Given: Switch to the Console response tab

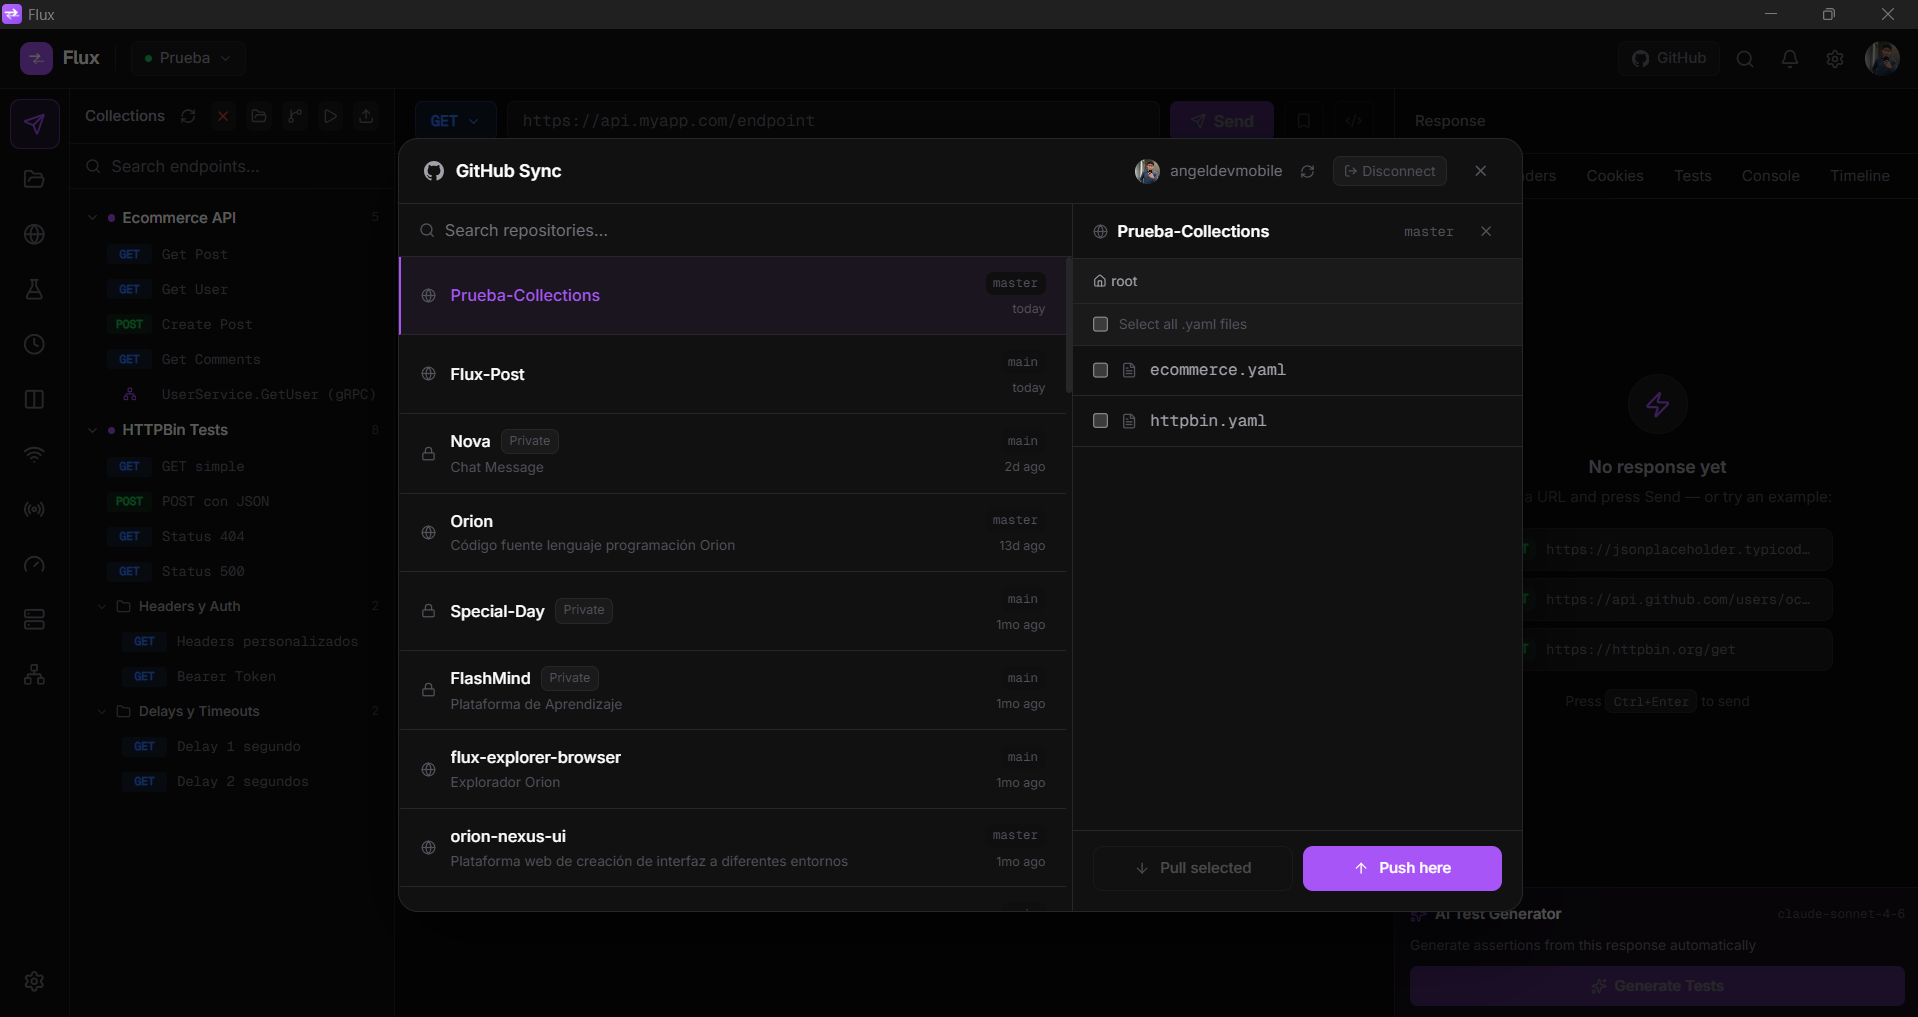Looking at the screenshot, I should pyautogui.click(x=1770, y=176).
